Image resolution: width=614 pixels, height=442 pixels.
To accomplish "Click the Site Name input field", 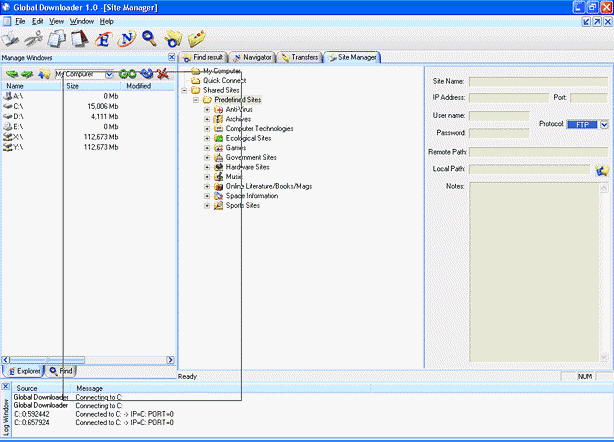I will pos(538,81).
